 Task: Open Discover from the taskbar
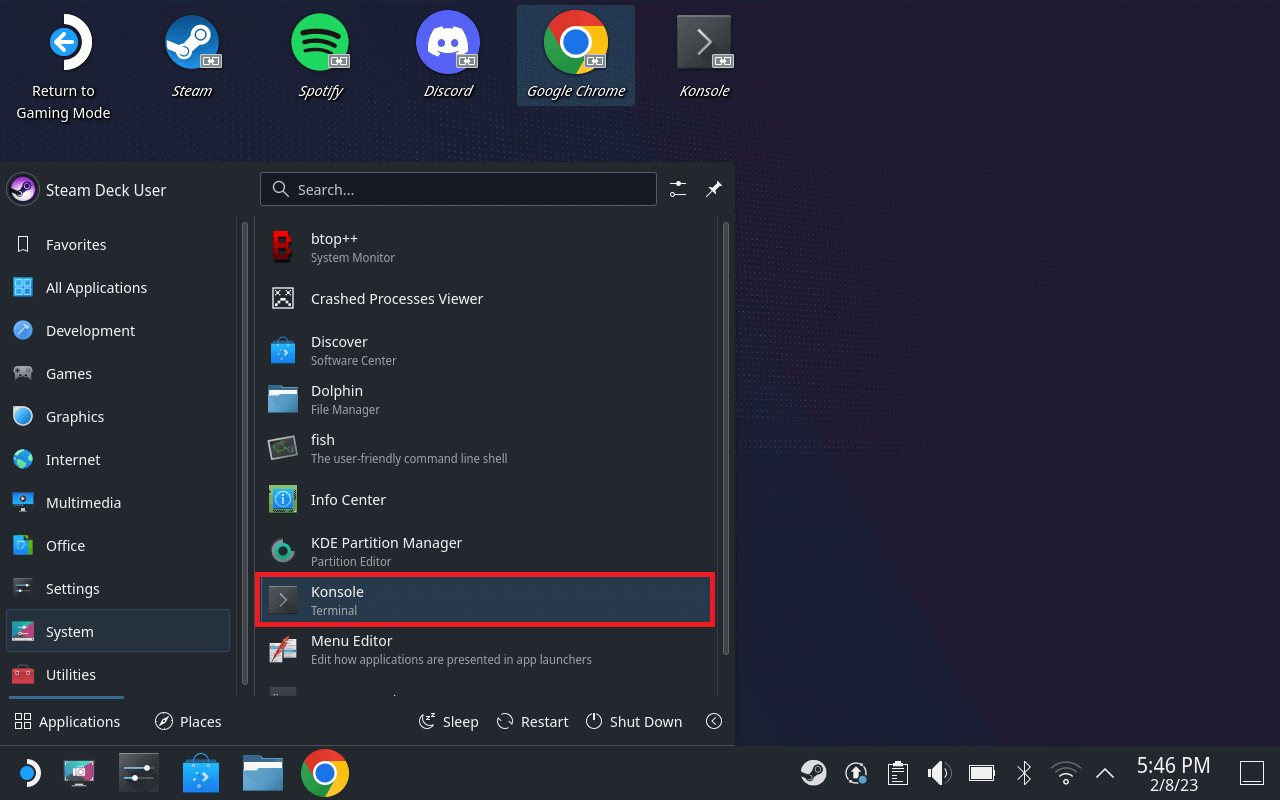point(201,772)
